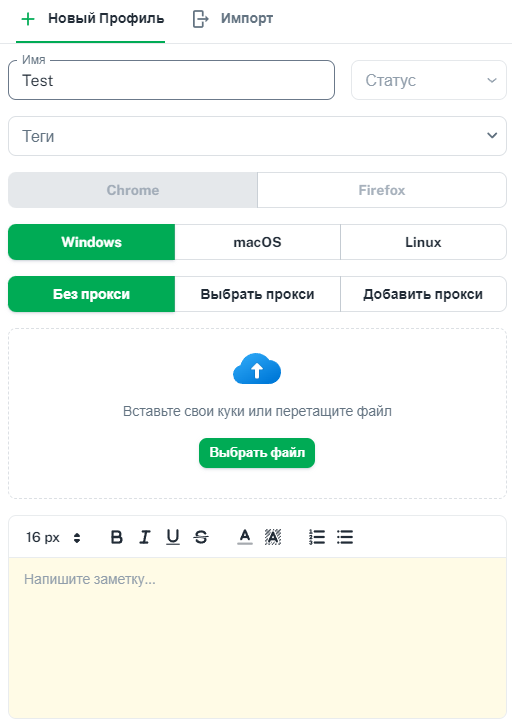Click the Имя input field containing Test

click(x=172, y=80)
